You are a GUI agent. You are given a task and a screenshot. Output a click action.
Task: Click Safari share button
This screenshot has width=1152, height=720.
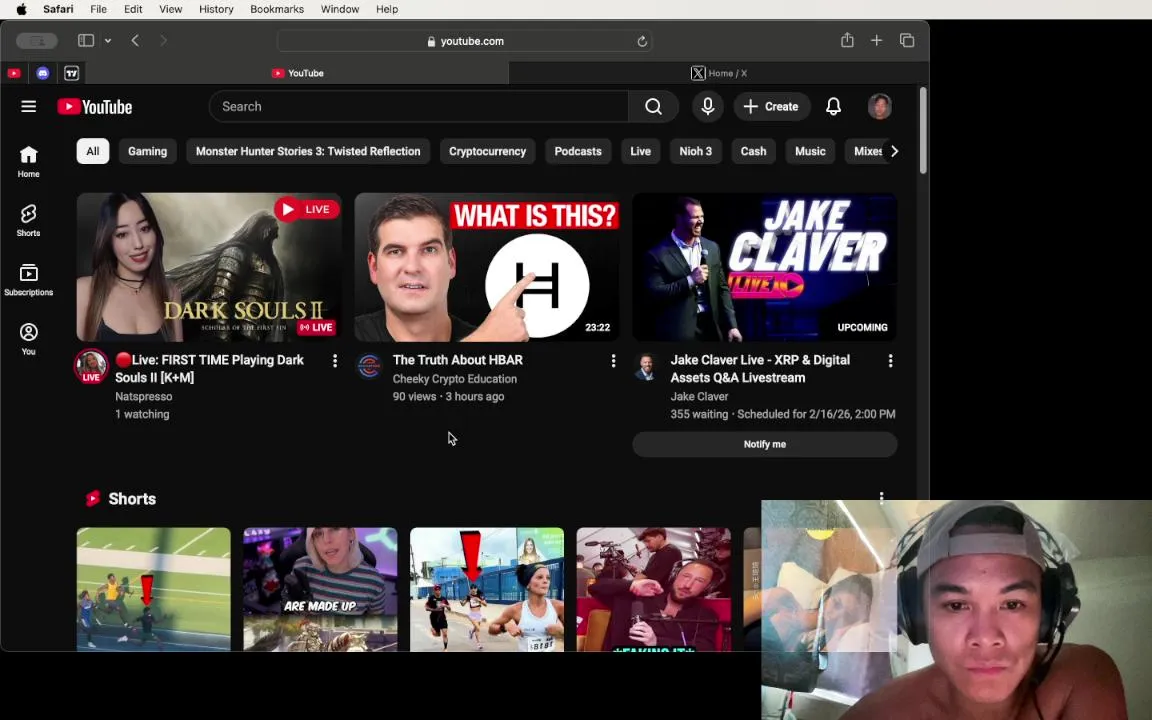point(847,40)
